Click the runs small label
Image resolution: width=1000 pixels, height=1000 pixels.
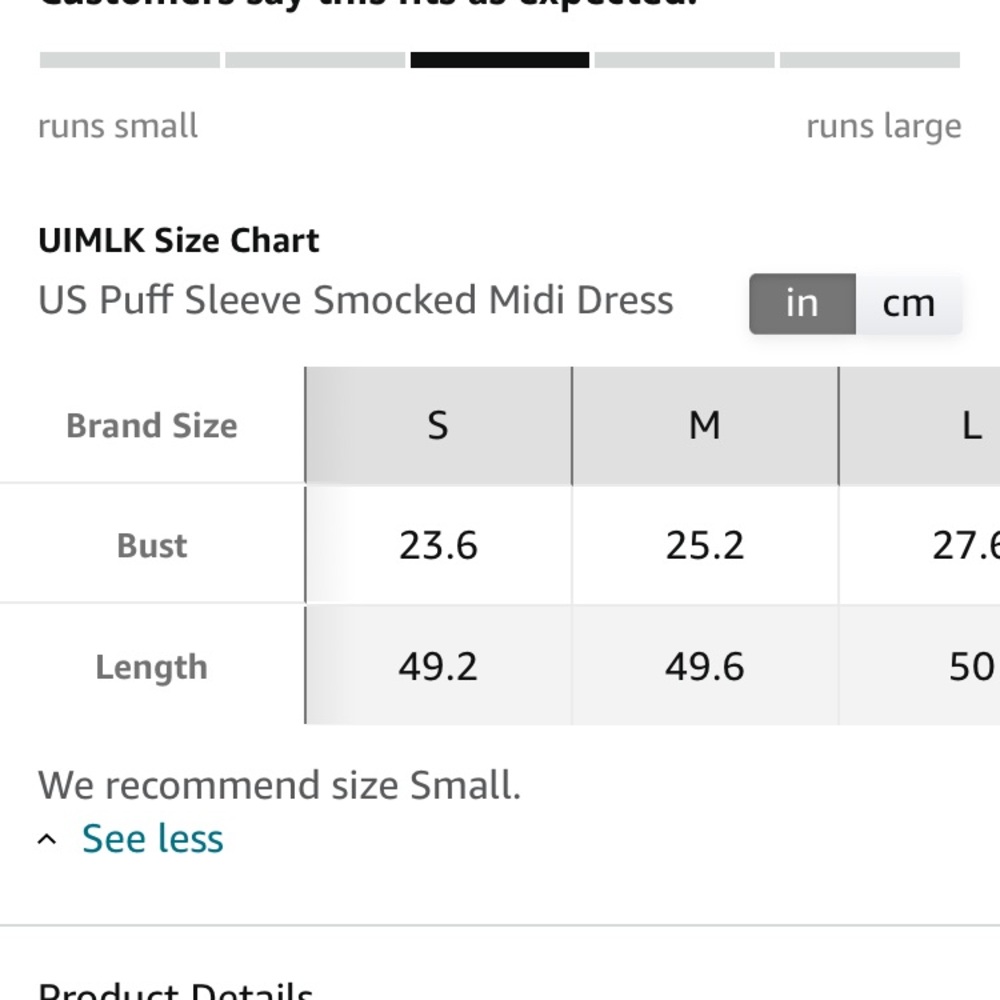[x=118, y=126]
